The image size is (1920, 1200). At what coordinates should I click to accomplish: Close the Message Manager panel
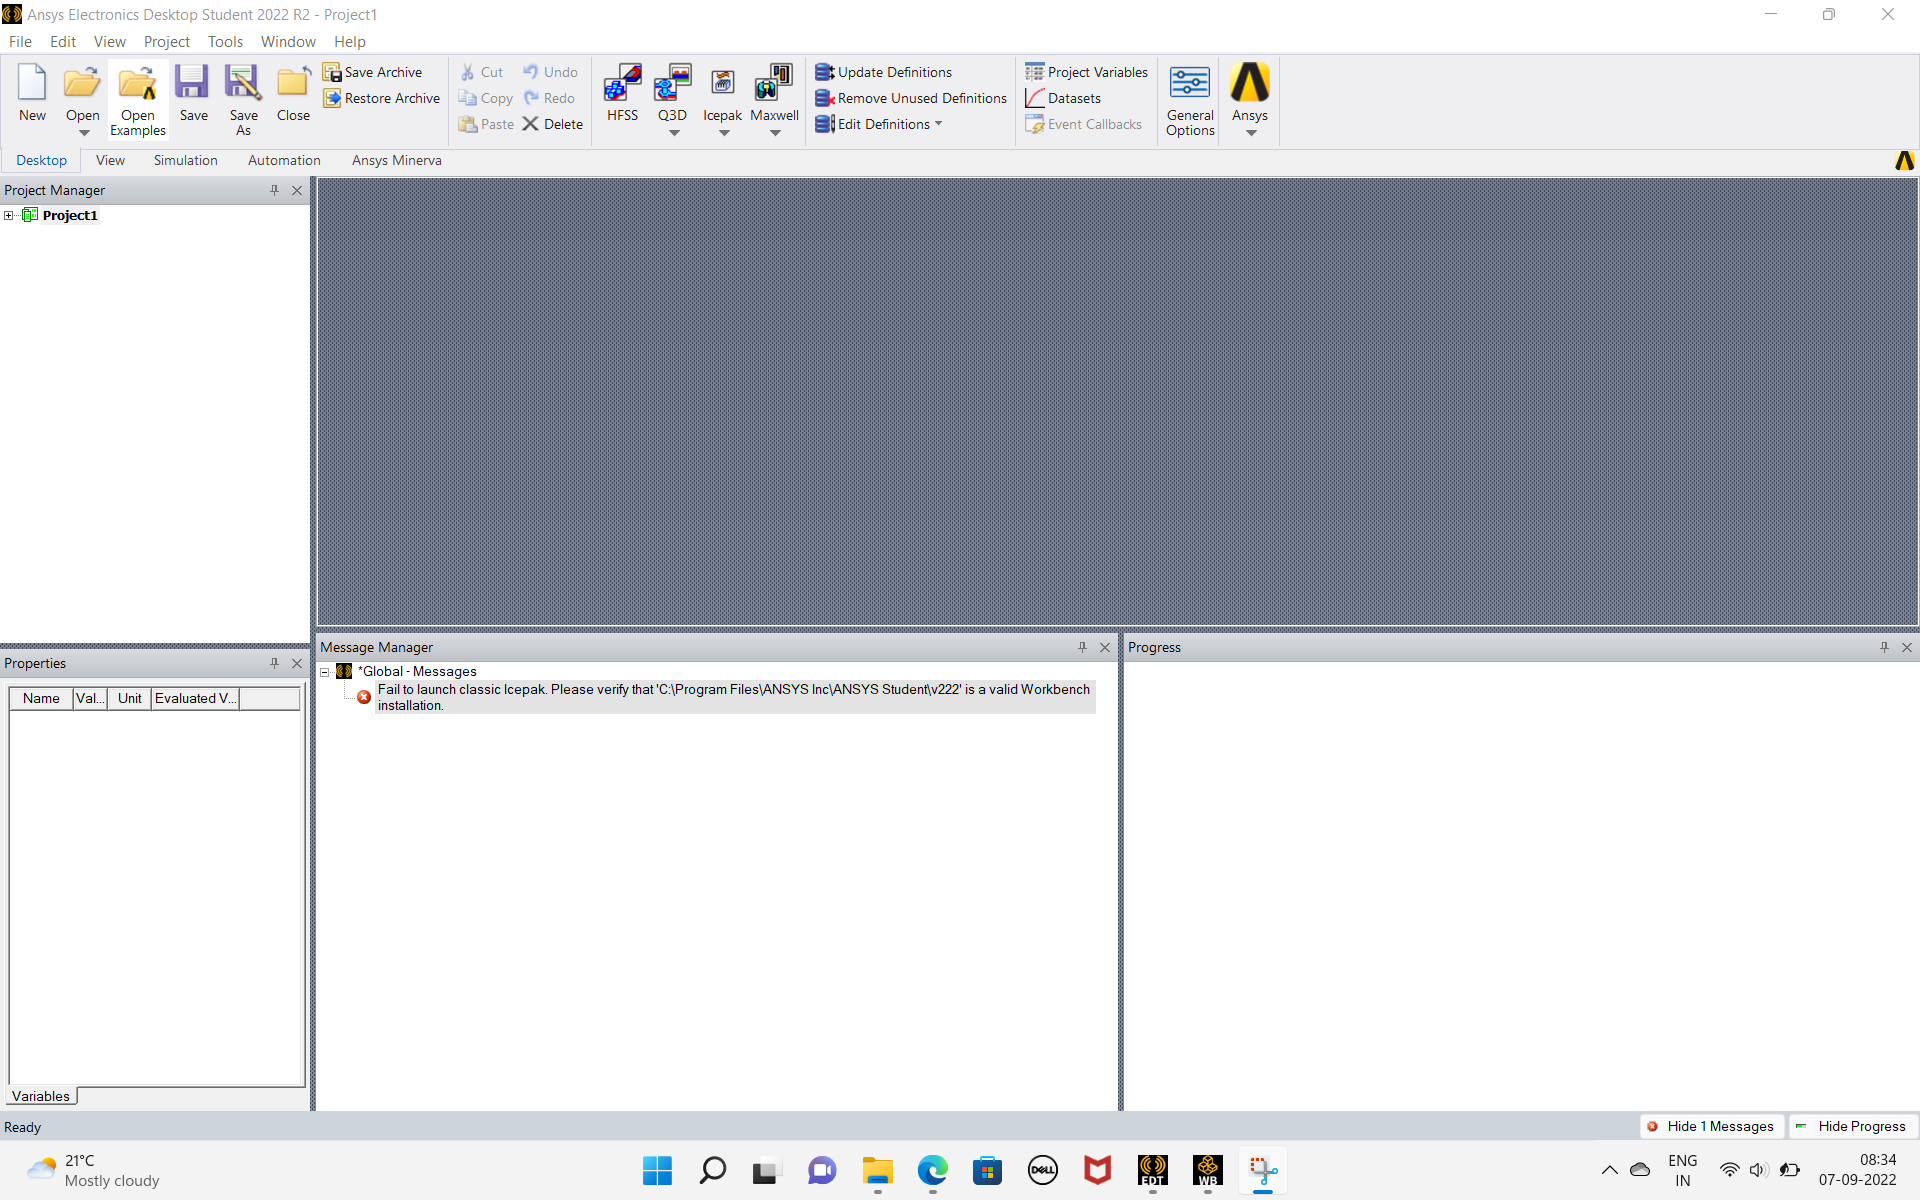1105,647
